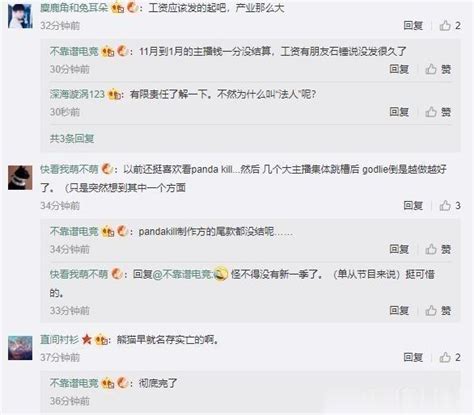This screenshot has height=415, width=474.
Task: Click thumbs-up on 不靠谱电竞's 11月到1月 reply
Action: pyautogui.click(x=438, y=69)
